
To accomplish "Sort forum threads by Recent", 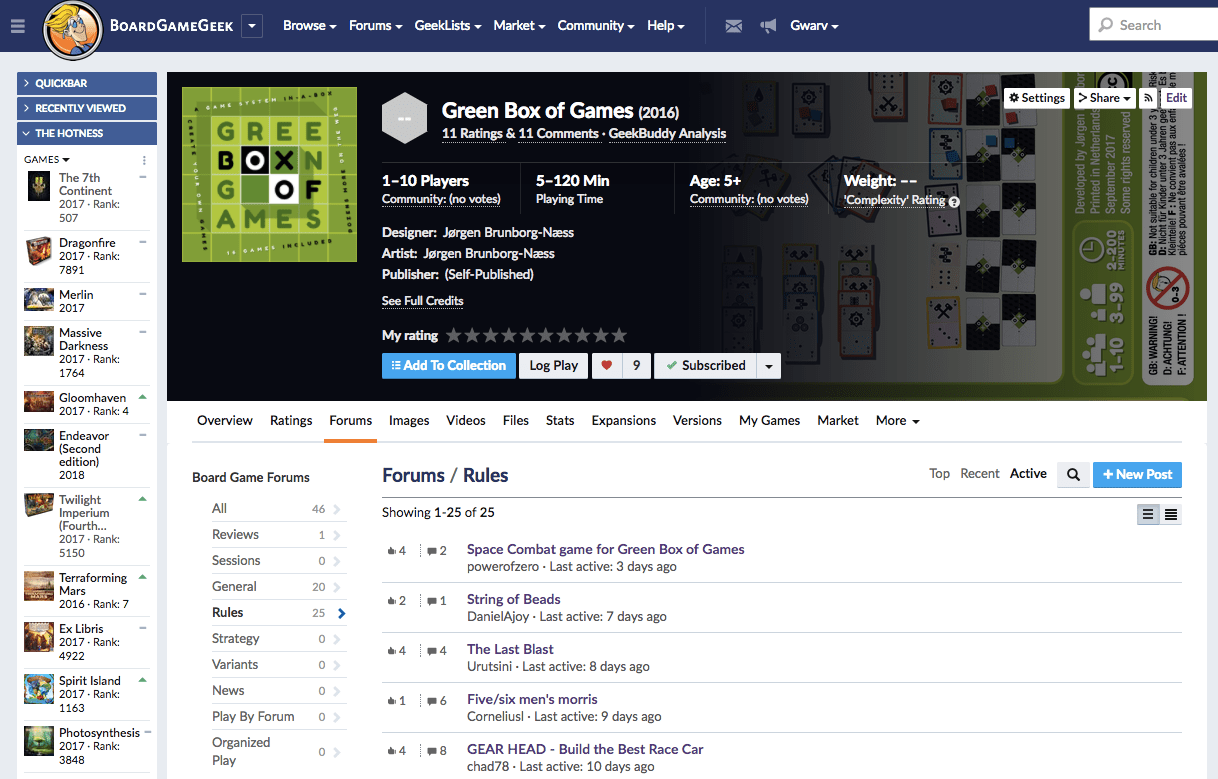I will [979, 474].
